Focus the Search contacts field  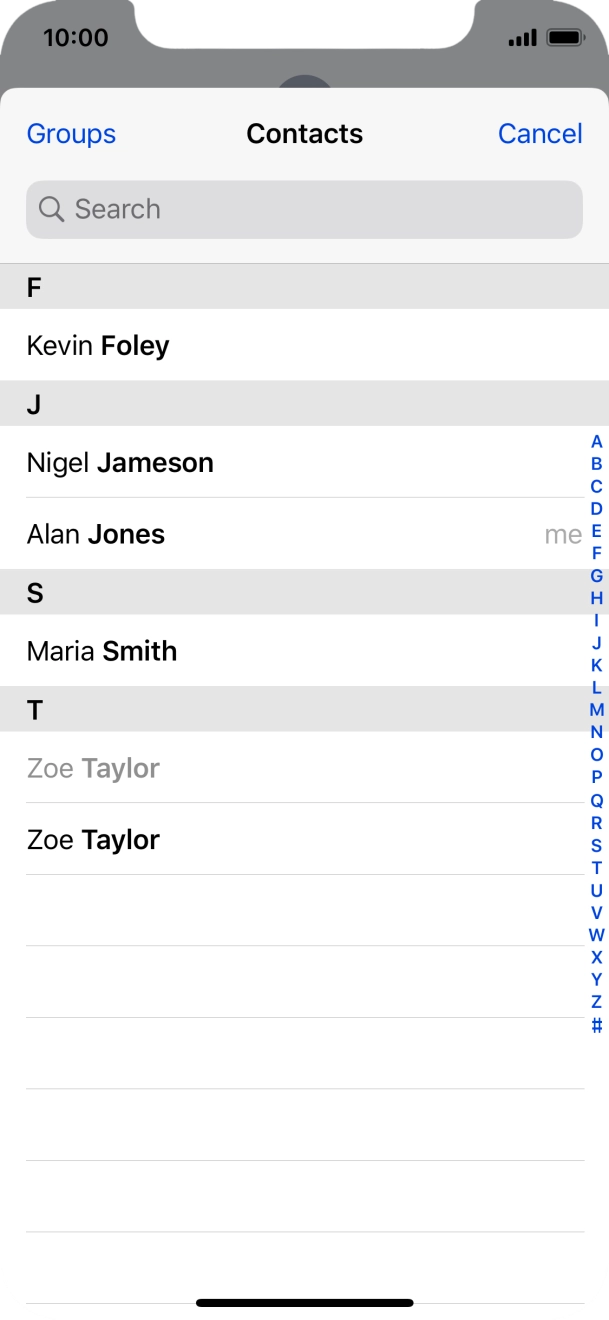(x=304, y=209)
